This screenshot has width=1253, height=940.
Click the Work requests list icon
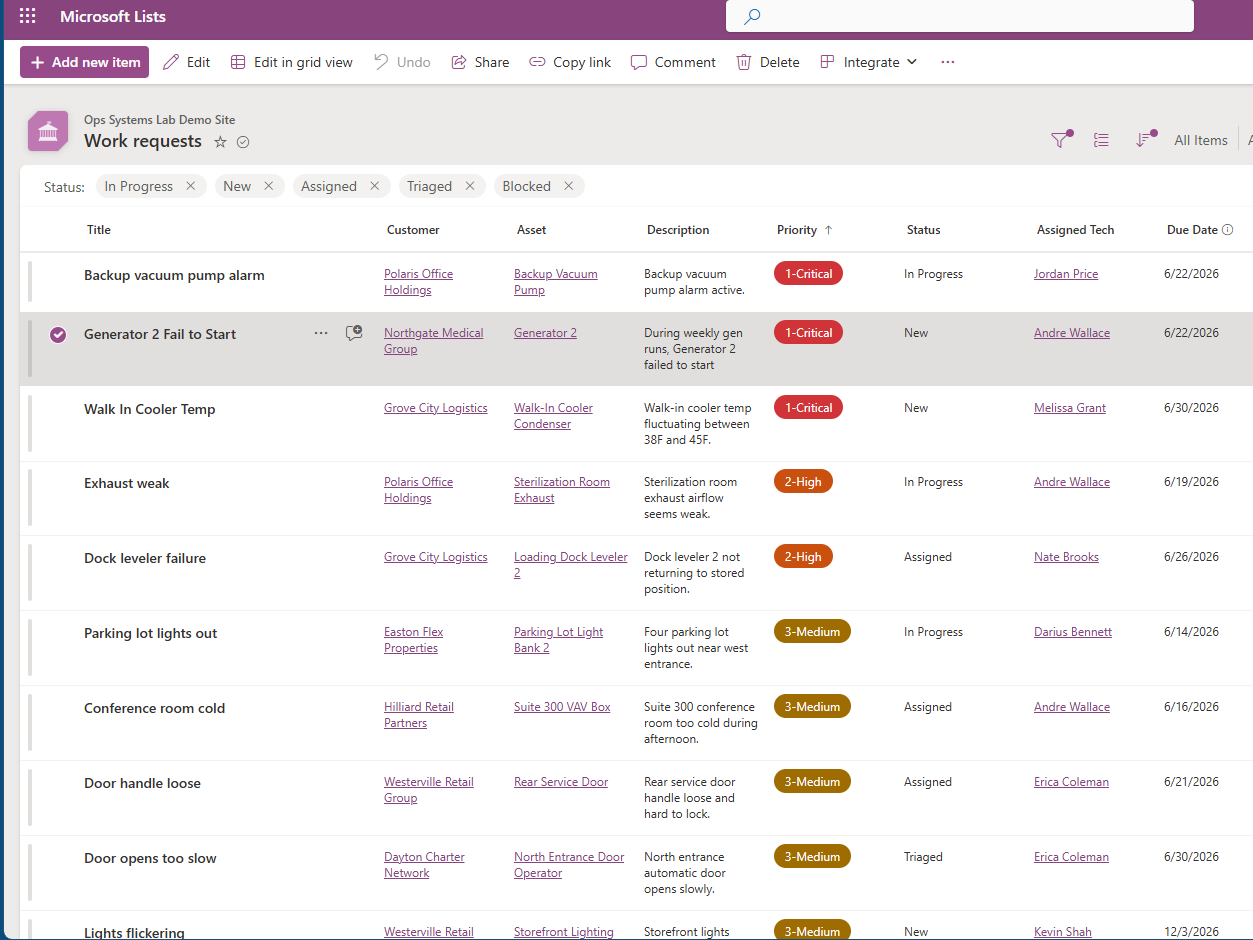[x=48, y=131]
